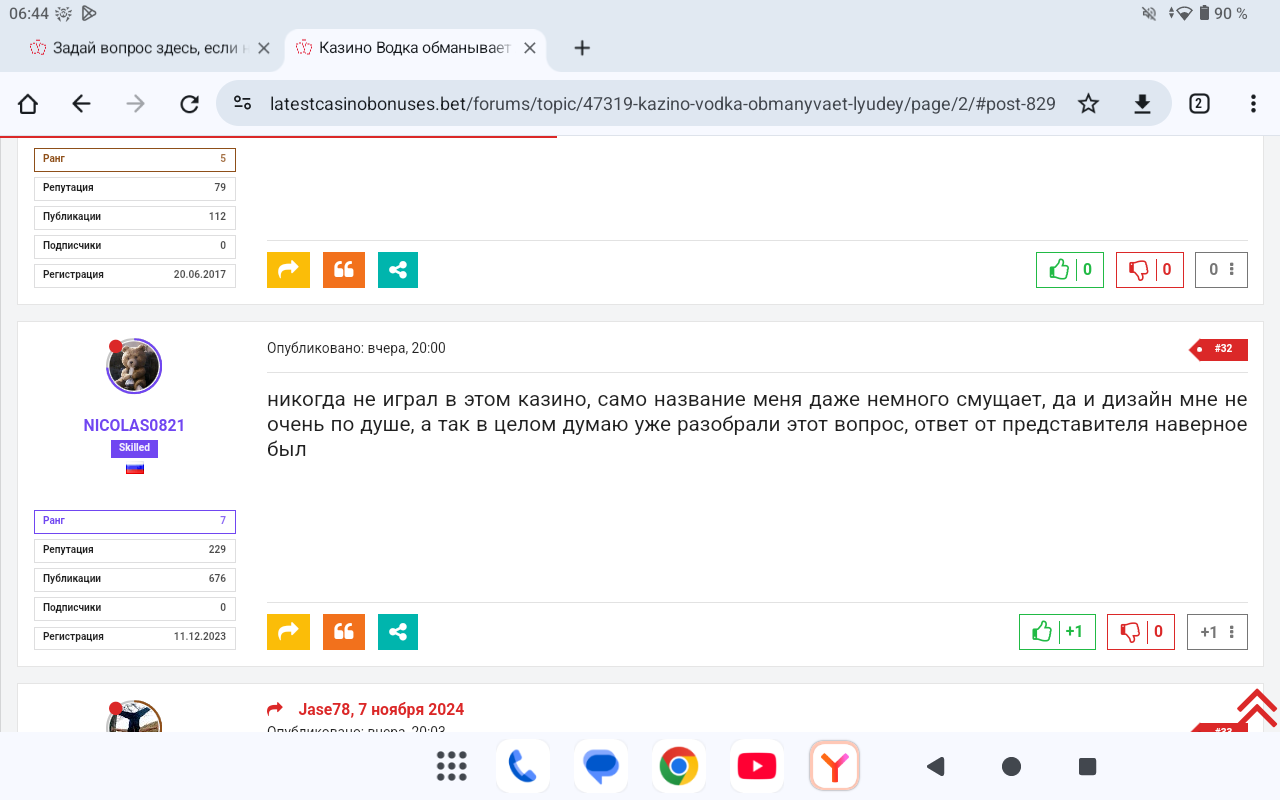Viewport: 1280px width, 800px height.
Task: Open the browser downloads icon
Action: pos(1142,104)
